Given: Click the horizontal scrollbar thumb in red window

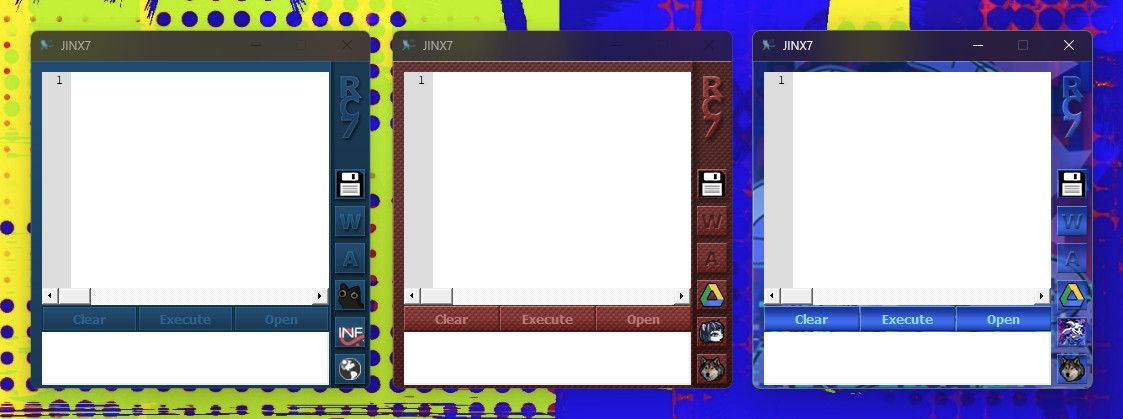Looking at the screenshot, I should (x=435, y=296).
